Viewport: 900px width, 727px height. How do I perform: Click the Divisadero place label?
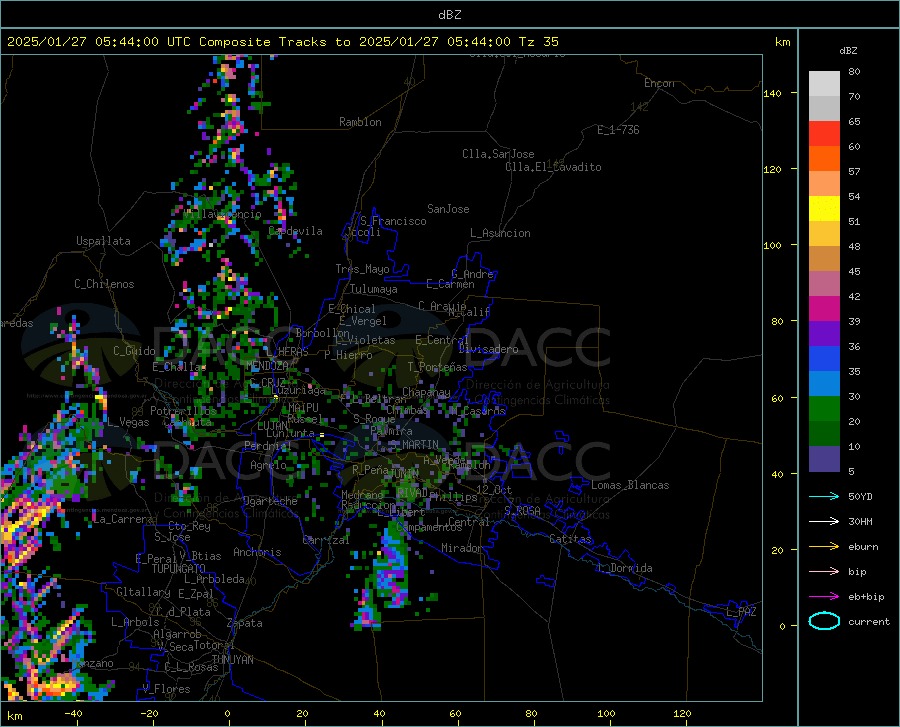[x=488, y=349]
